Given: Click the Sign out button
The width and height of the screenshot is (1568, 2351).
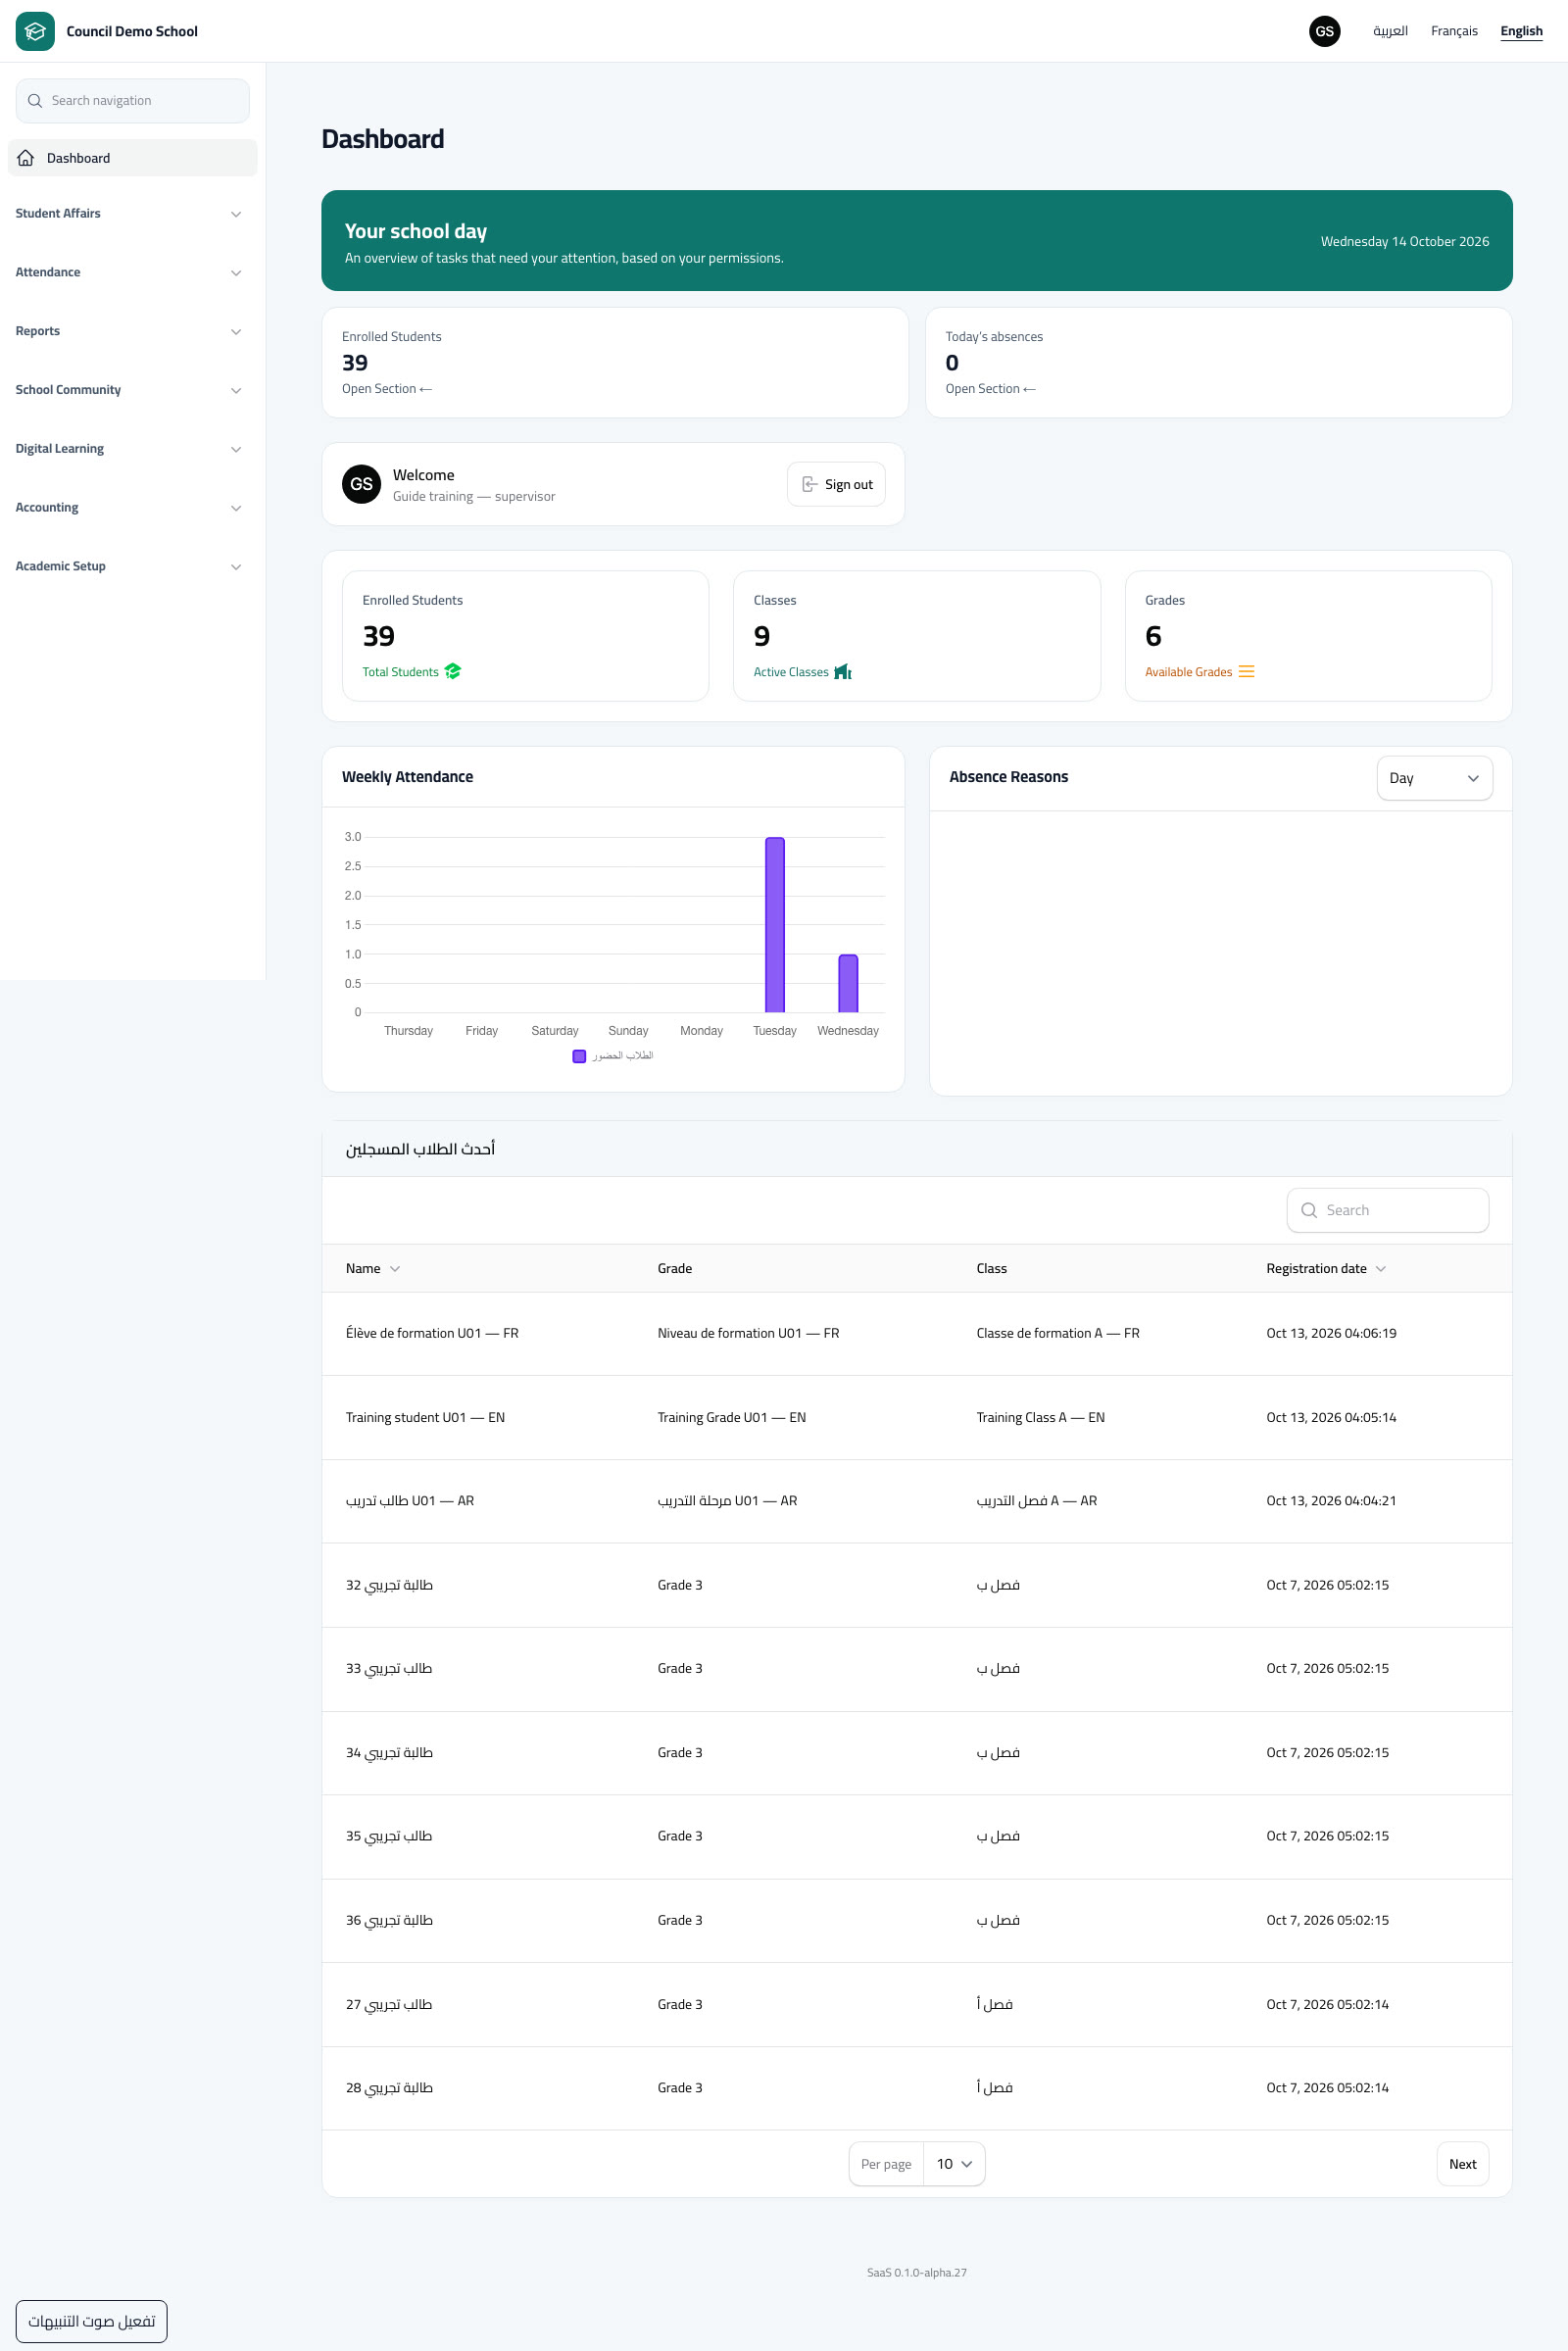Looking at the screenshot, I should click(836, 484).
